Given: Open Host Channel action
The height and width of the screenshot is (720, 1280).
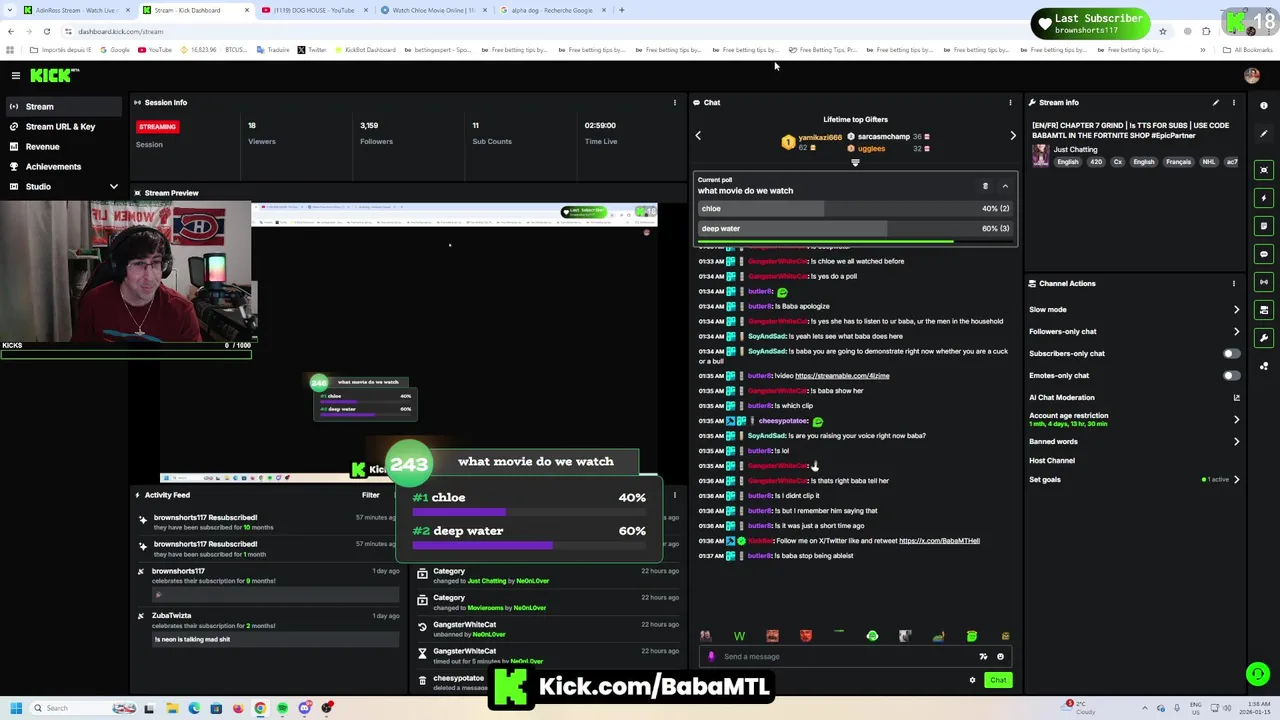Looking at the screenshot, I should pyautogui.click(x=1052, y=460).
